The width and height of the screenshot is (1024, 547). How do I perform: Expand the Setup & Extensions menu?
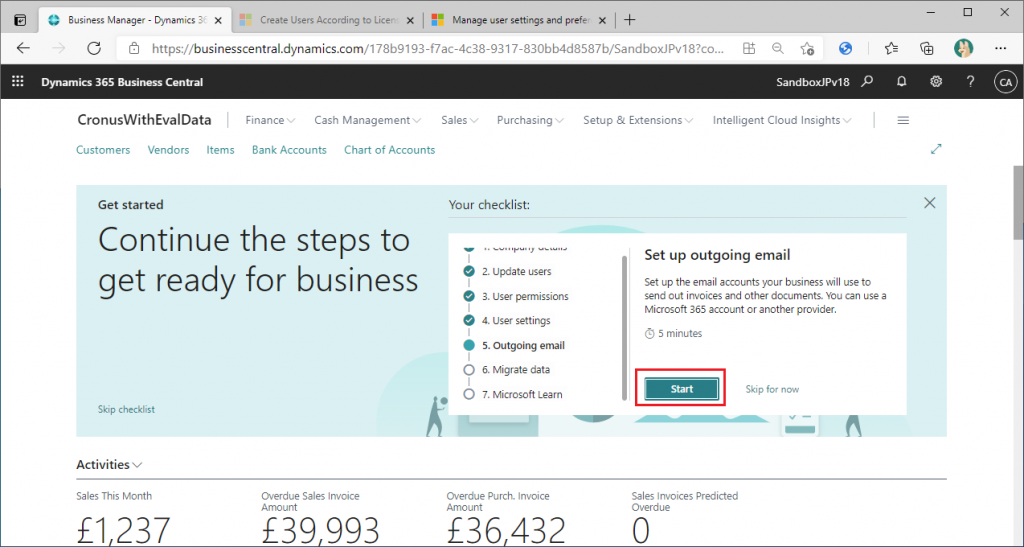tap(638, 120)
